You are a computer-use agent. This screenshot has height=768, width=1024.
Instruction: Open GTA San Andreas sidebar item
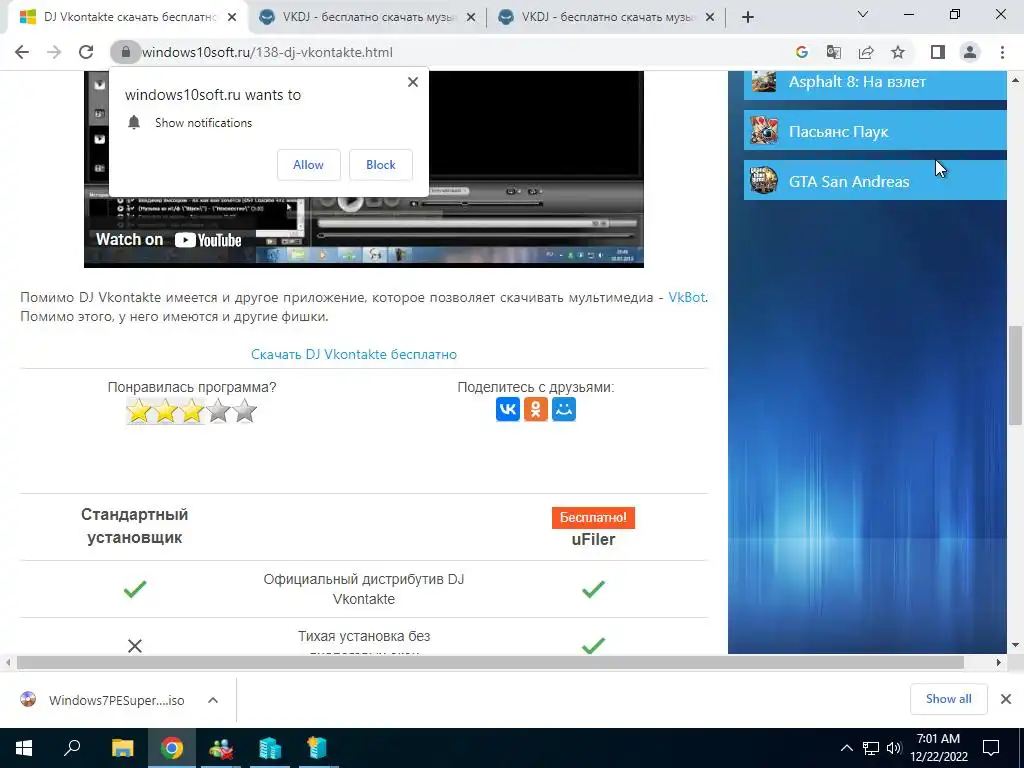[875, 180]
